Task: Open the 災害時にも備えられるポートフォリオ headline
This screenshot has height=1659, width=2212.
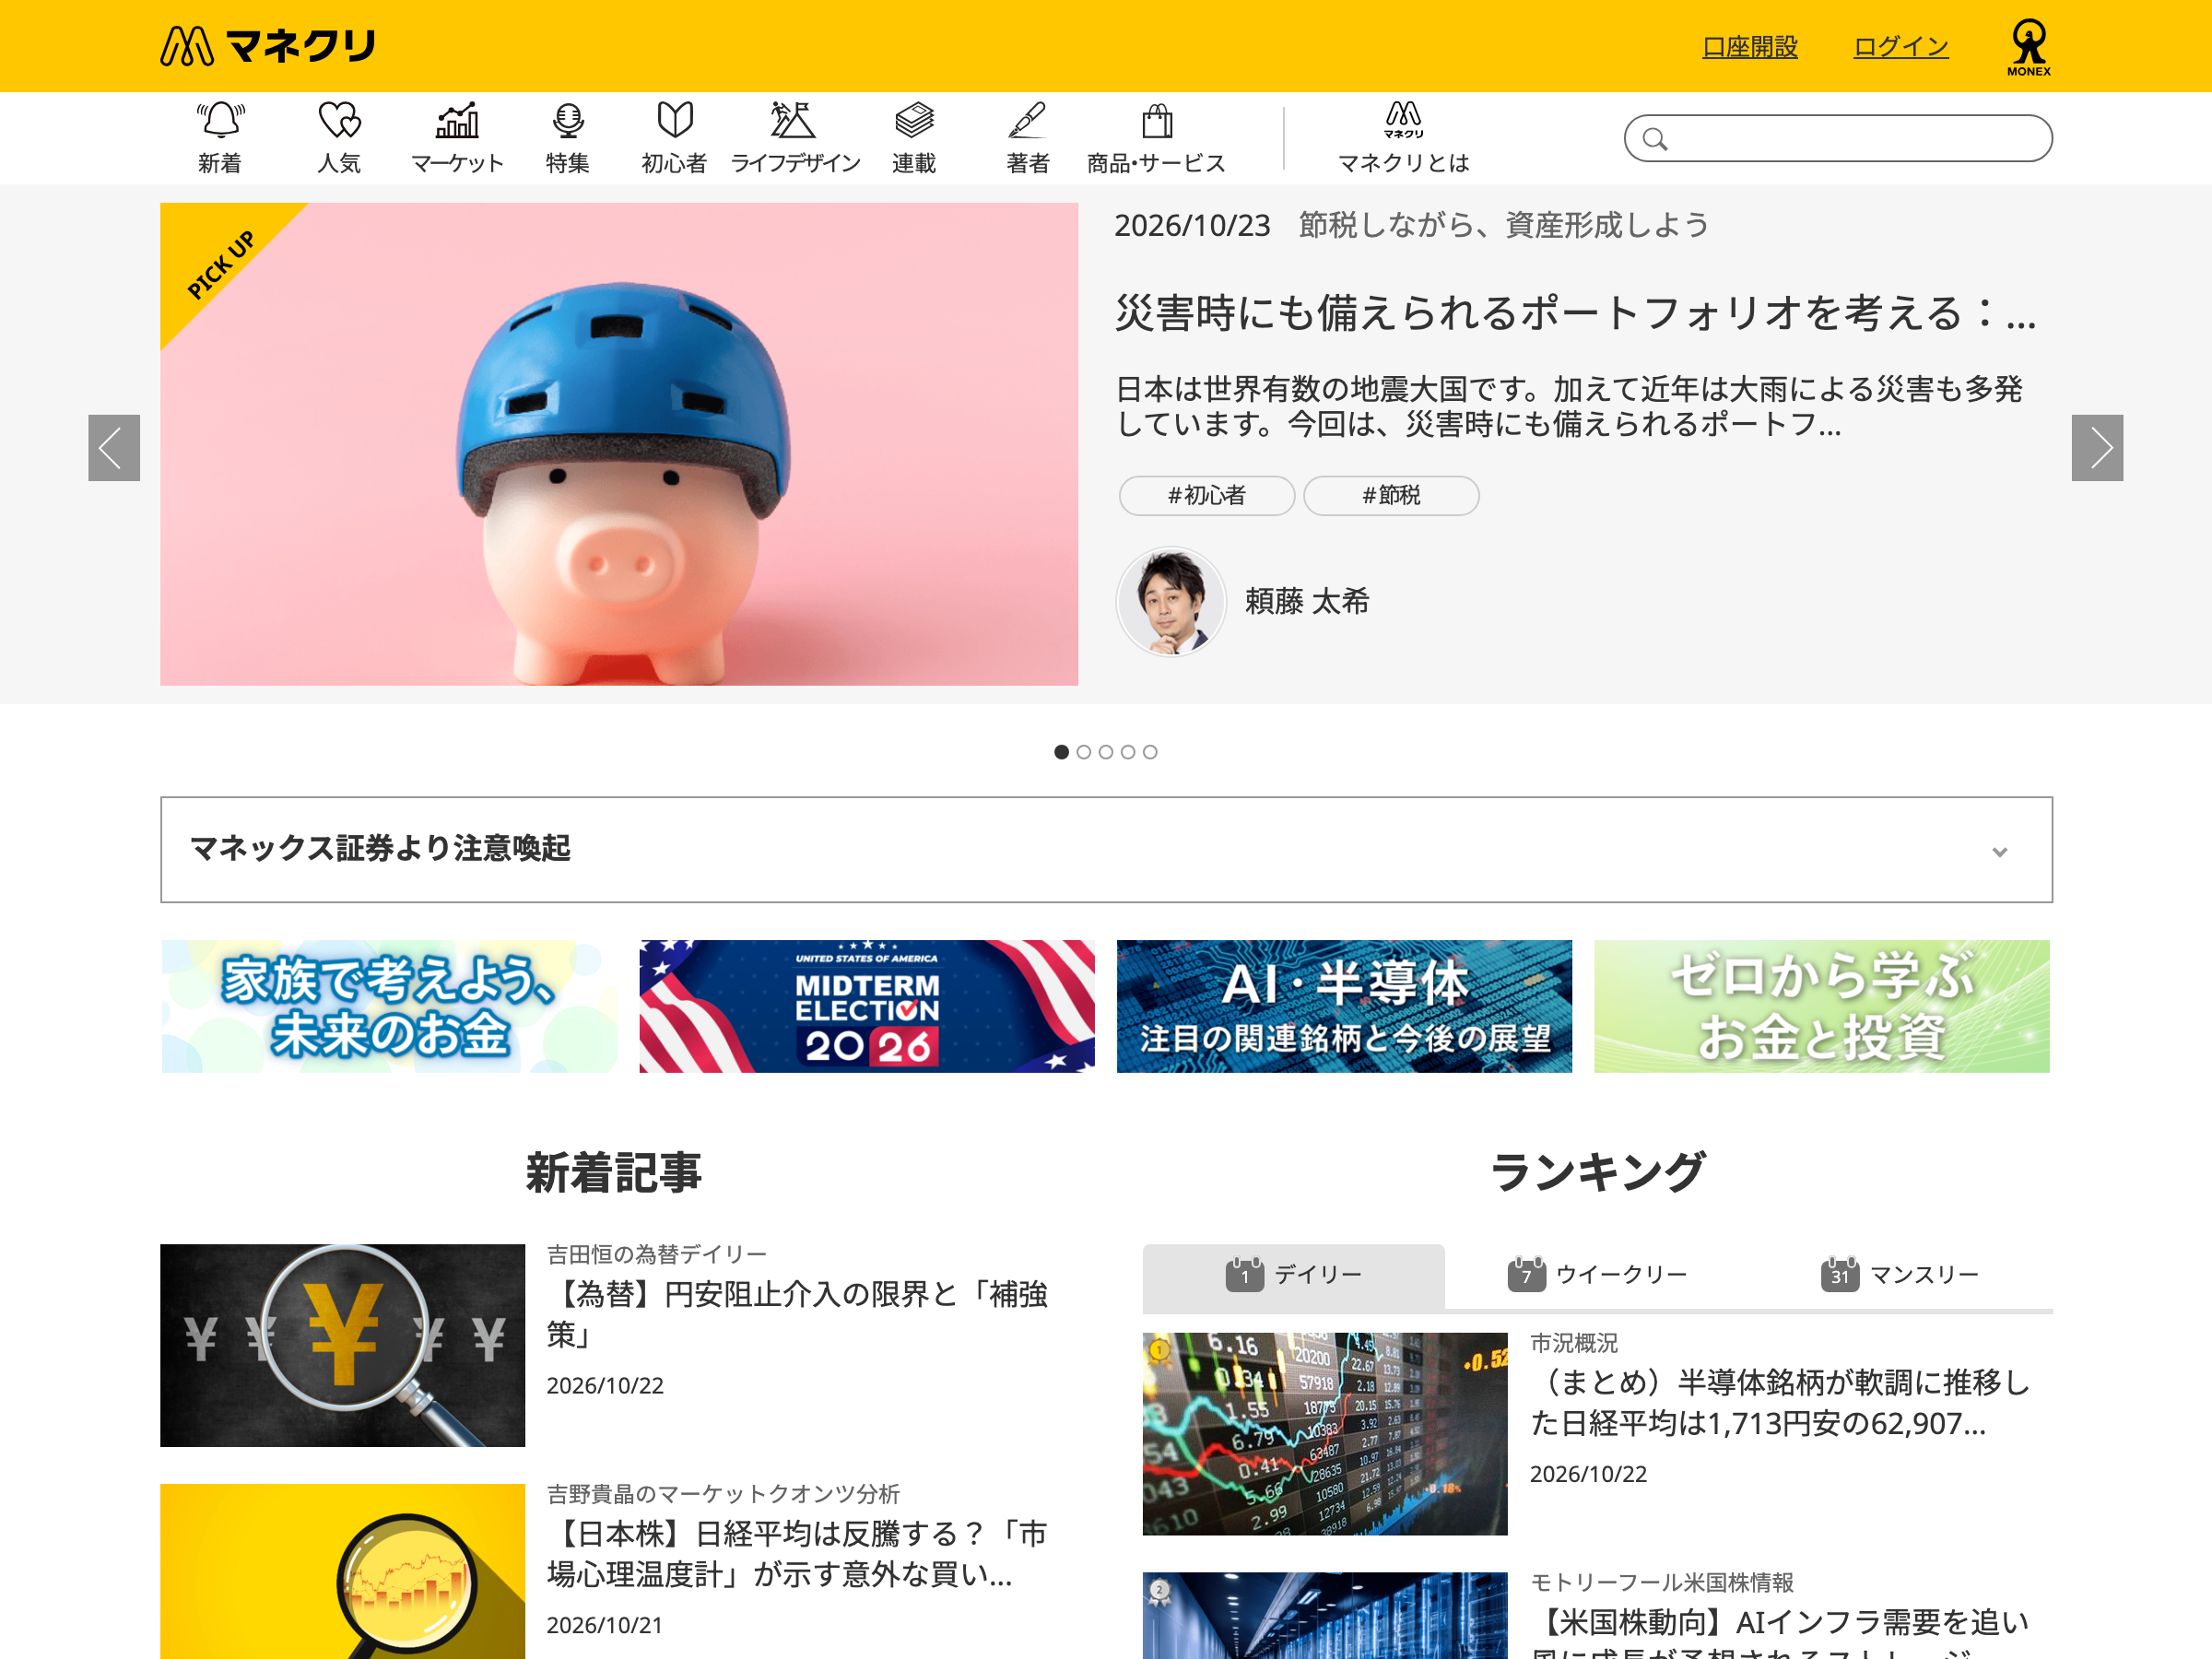Action: coord(1576,313)
